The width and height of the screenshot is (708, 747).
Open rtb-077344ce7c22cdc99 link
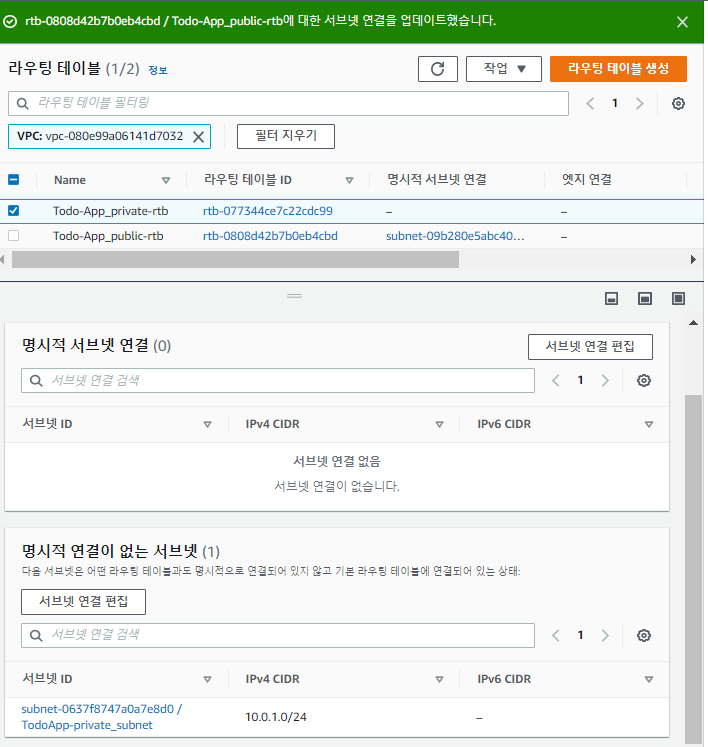[x=268, y=211]
